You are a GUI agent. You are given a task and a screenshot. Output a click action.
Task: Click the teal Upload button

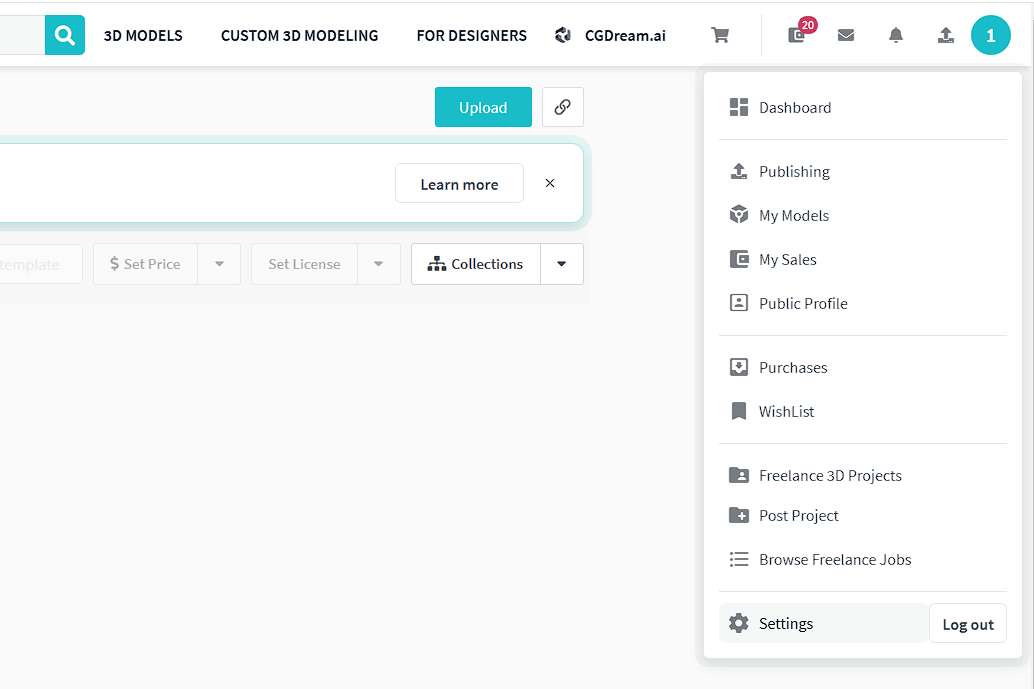coord(483,107)
